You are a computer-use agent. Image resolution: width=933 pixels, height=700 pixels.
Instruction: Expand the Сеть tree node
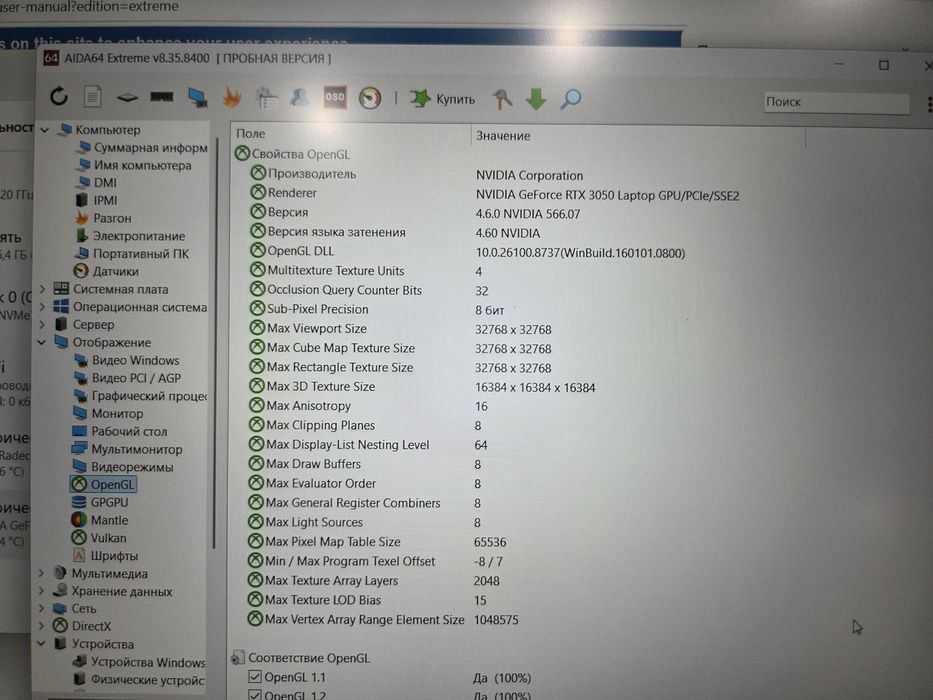[x=41, y=608]
